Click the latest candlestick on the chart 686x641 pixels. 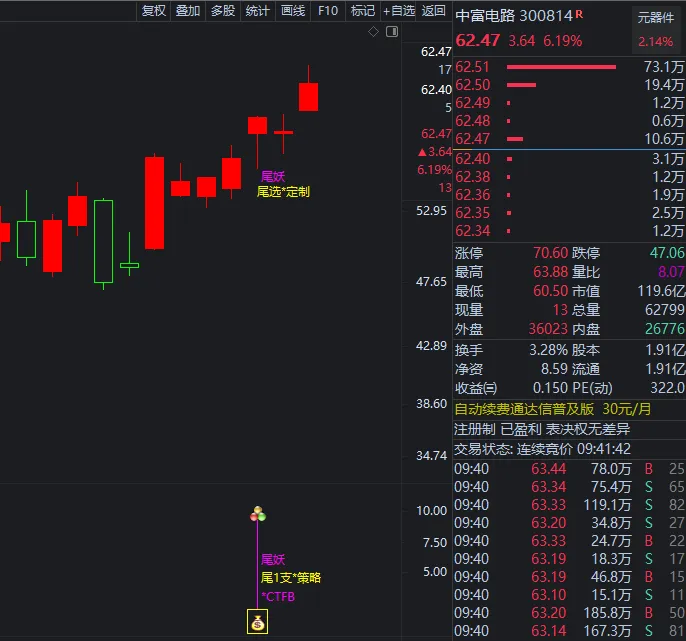[x=309, y=96]
